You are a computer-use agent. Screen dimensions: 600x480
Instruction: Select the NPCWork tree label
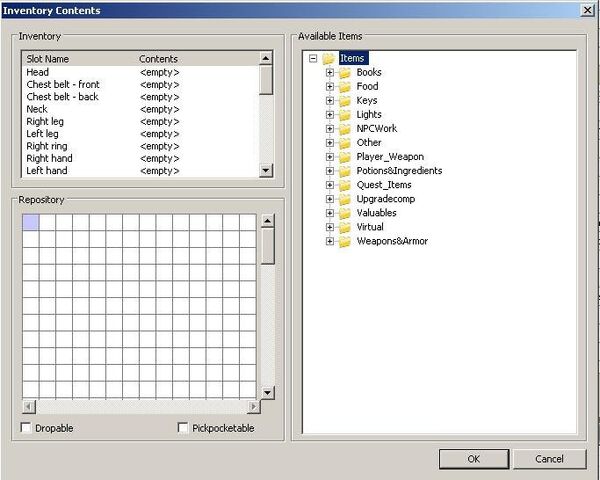click(x=377, y=129)
